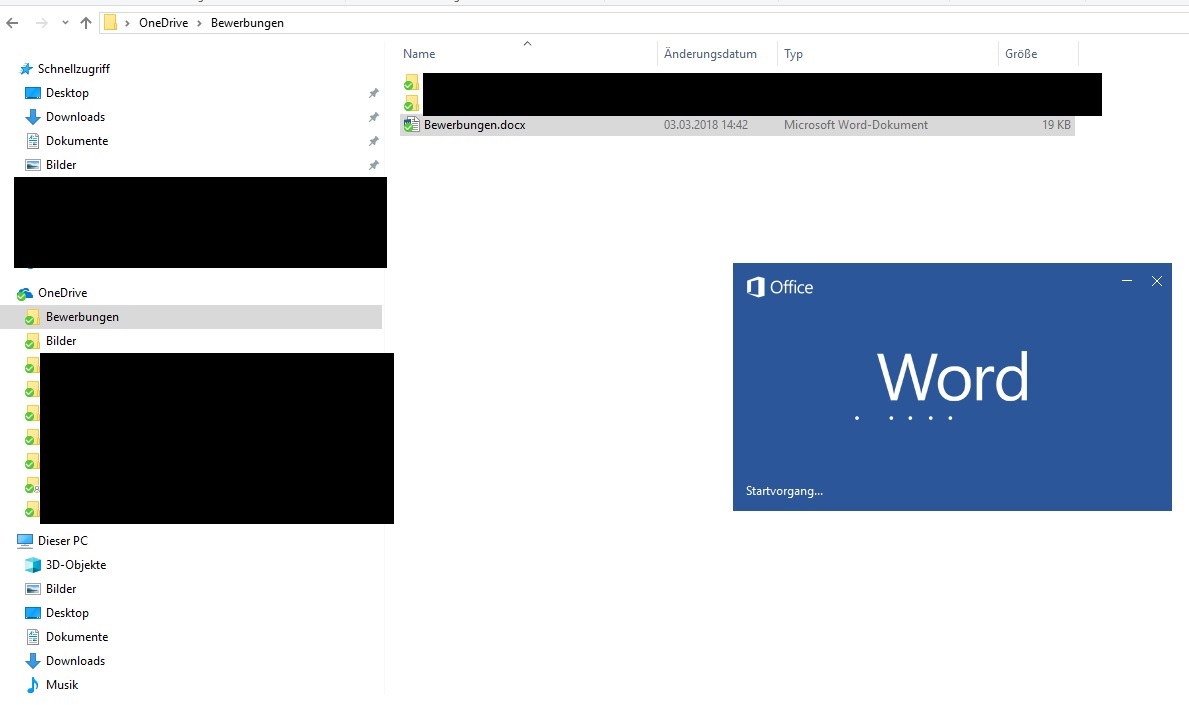Sort files by Änderungsdatum column
This screenshot has height=705, width=1189.
[x=710, y=54]
